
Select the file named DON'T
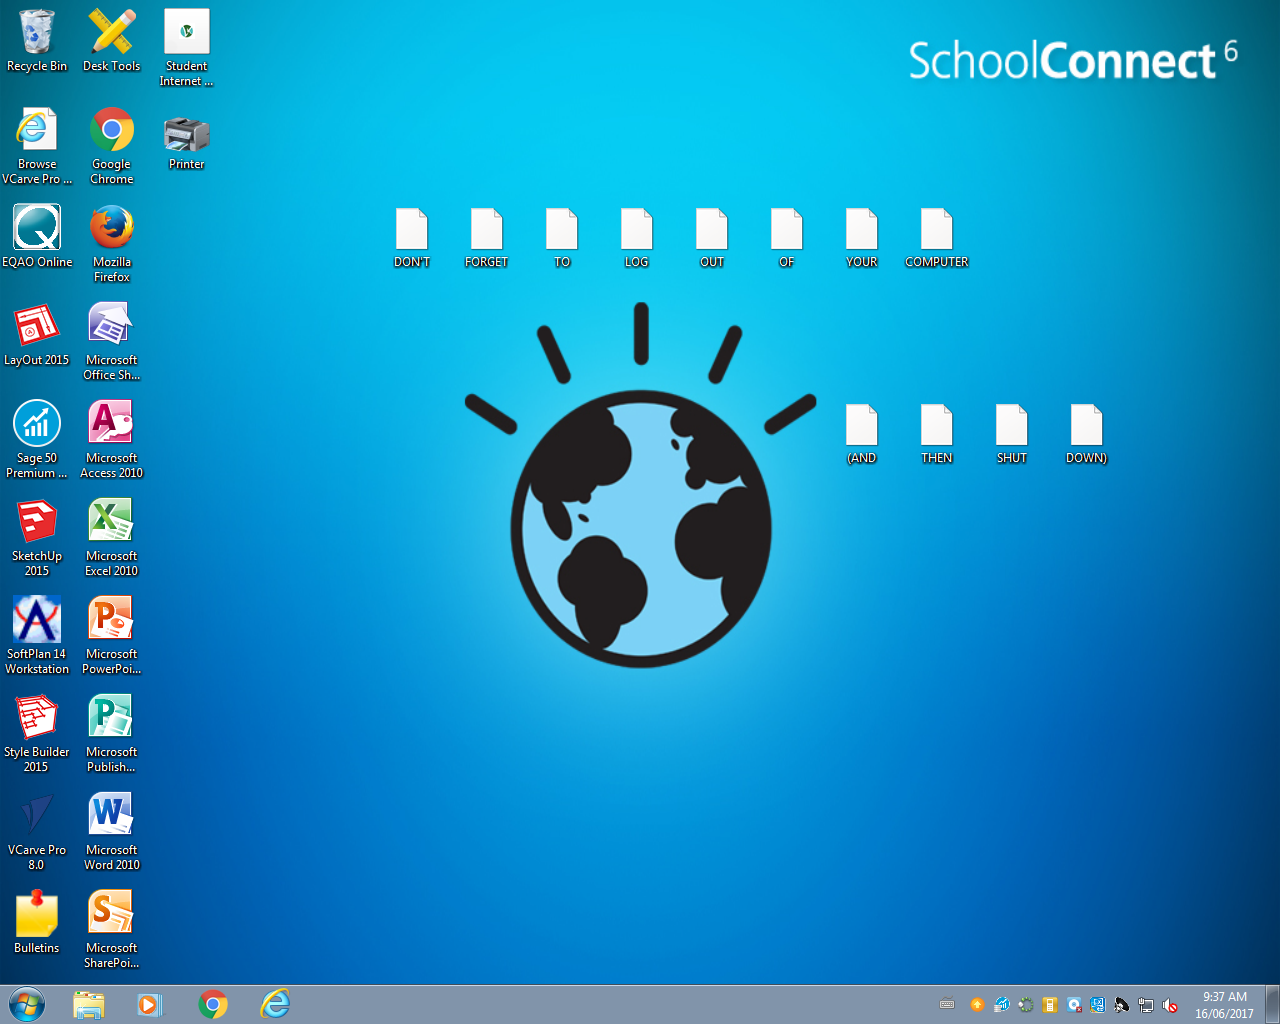(x=412, y=238)
